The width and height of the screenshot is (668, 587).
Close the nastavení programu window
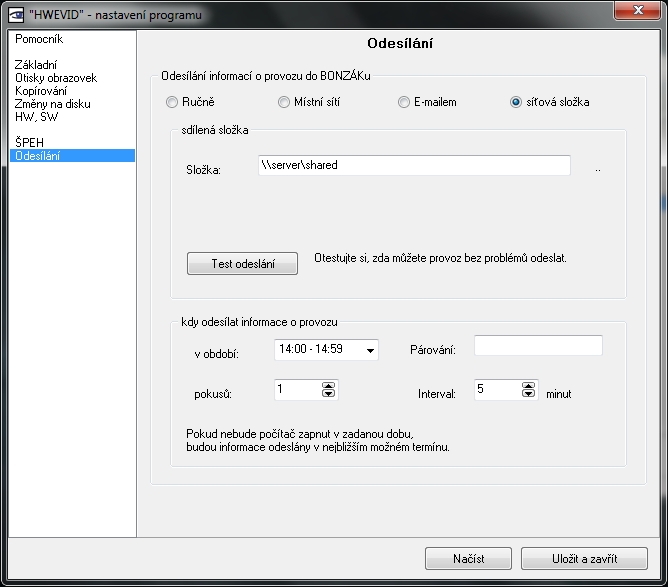pos(637,10)
